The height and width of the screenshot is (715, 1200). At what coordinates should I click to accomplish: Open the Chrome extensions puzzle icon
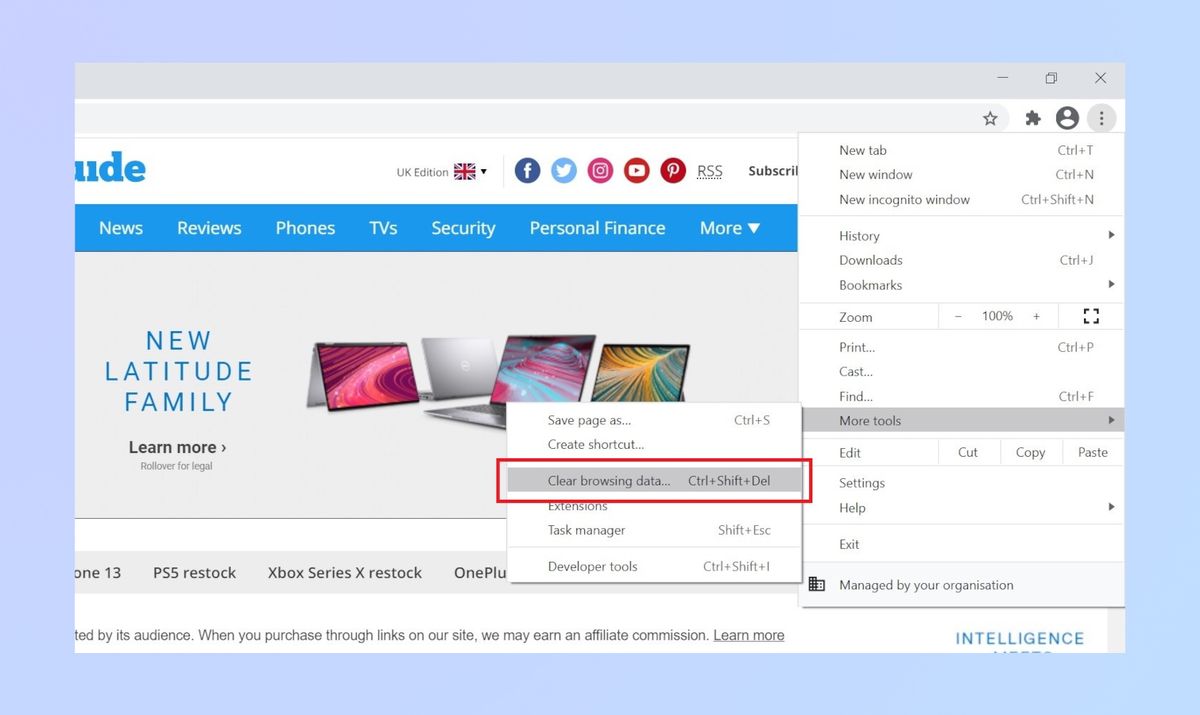(1032, 118)
